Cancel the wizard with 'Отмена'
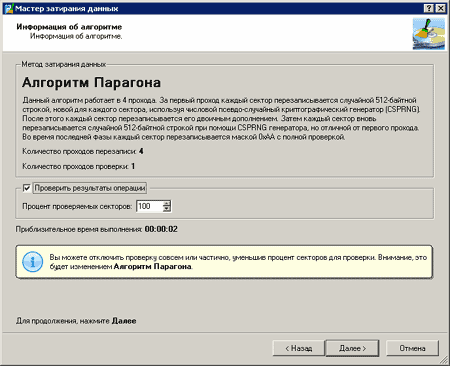Viewport: 450px width, 366px height. click(x=412, y=348)
